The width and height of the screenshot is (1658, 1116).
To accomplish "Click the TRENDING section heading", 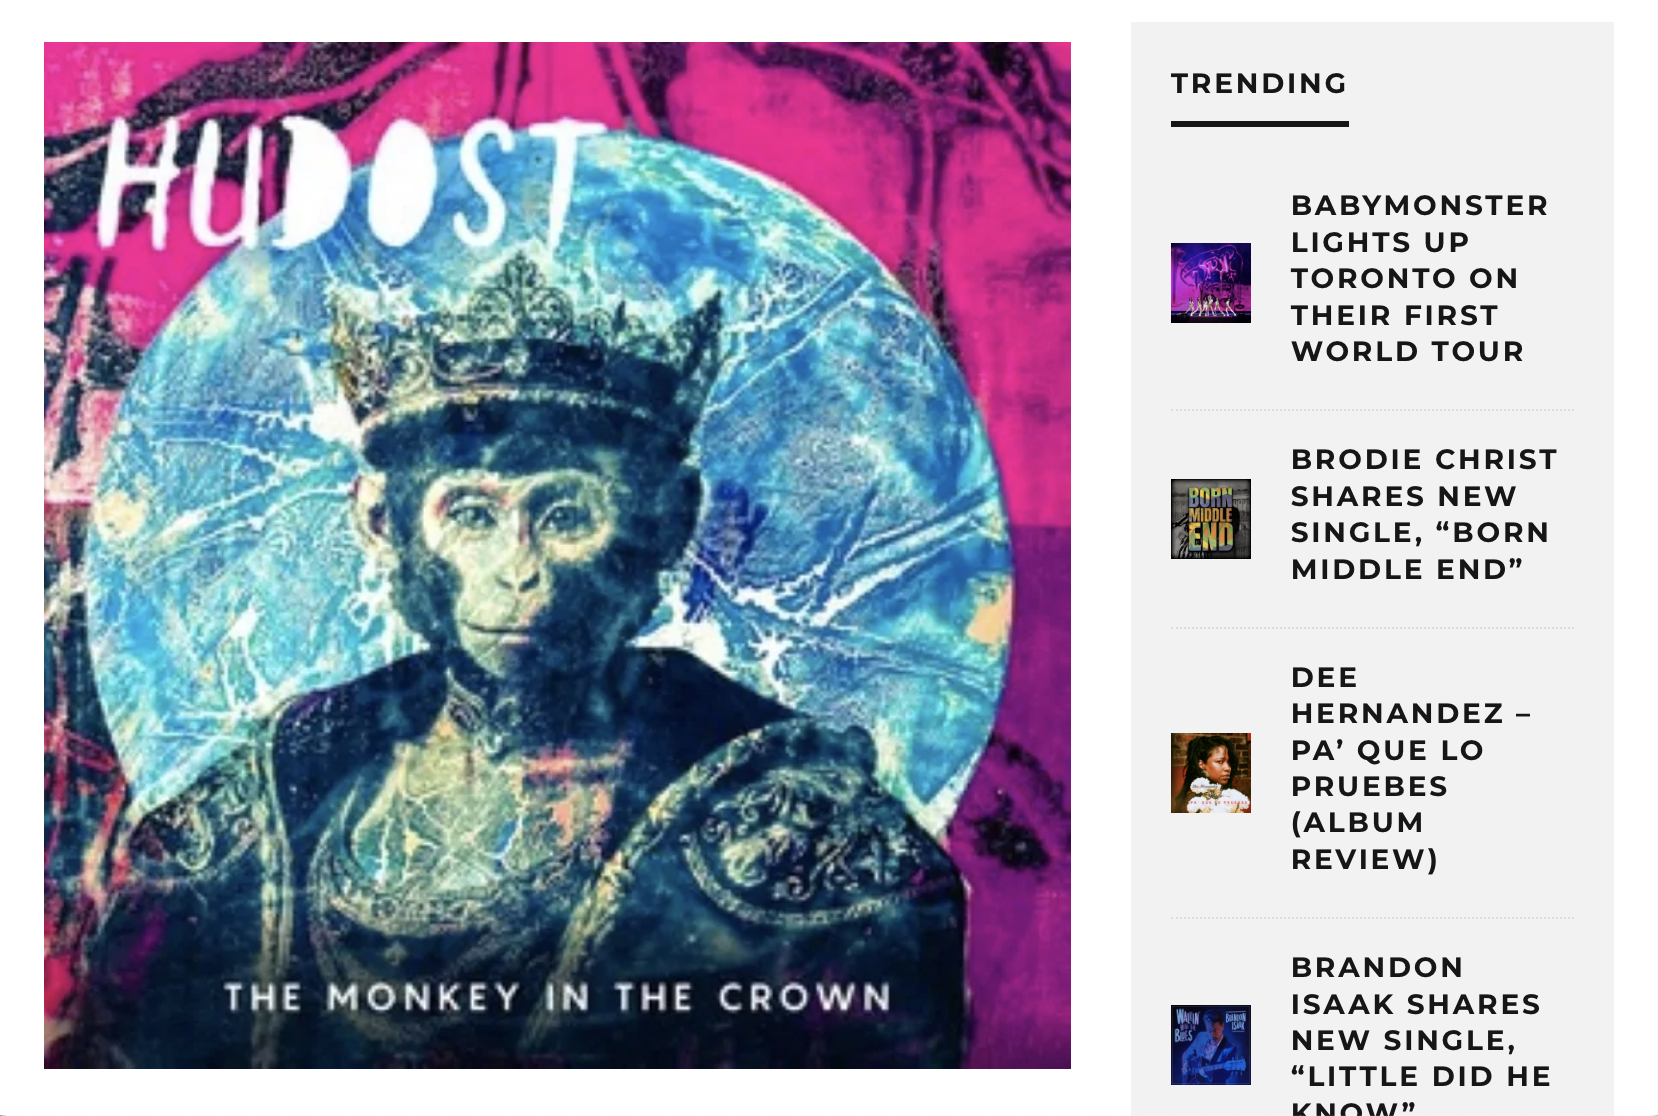I will click(x=1259, y=84).
